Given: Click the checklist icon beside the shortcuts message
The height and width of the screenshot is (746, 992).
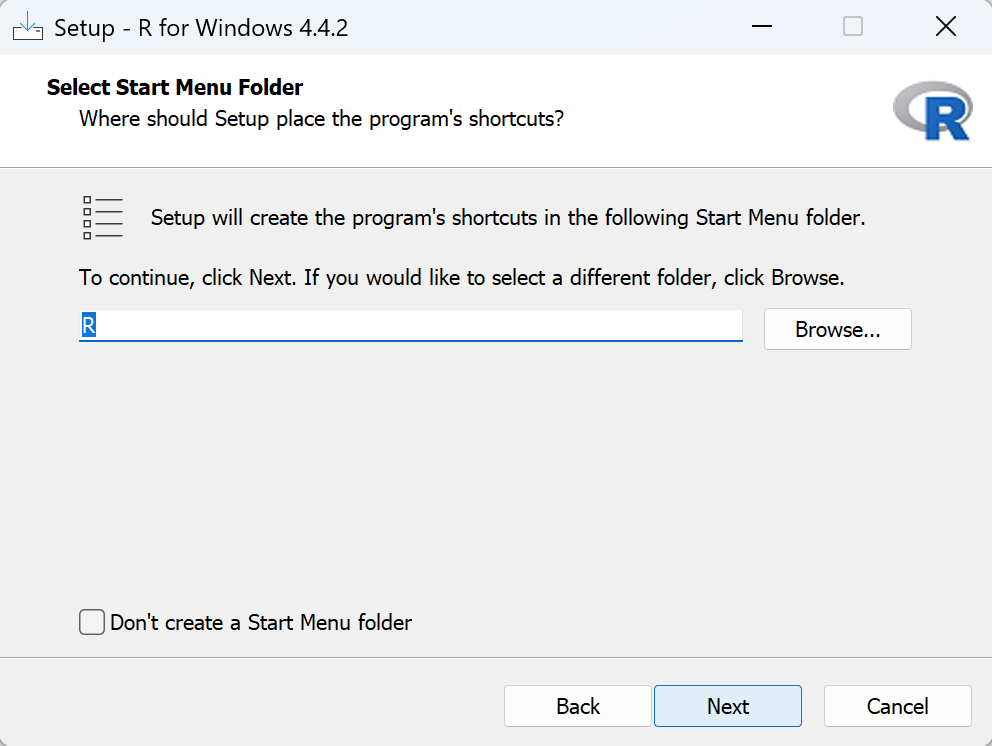Looking at the screenshot, I should (102, 217).
